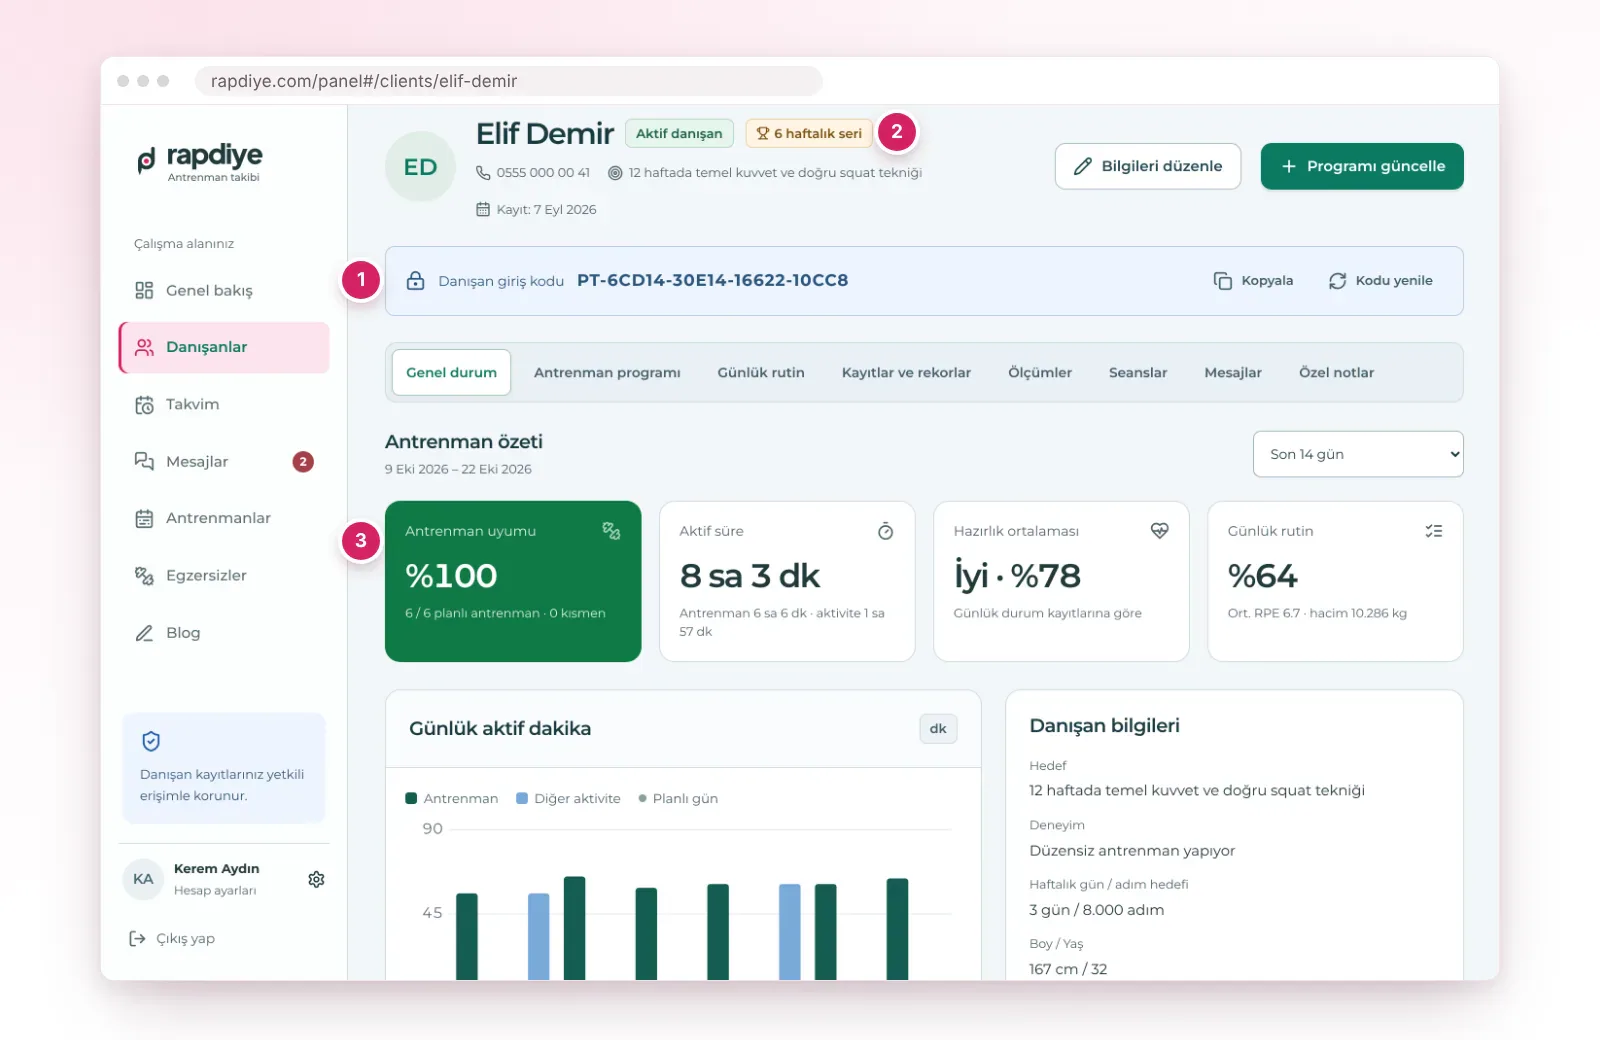Click the browser address bar
The image size is (1600, 1040).
coord(509,81)
